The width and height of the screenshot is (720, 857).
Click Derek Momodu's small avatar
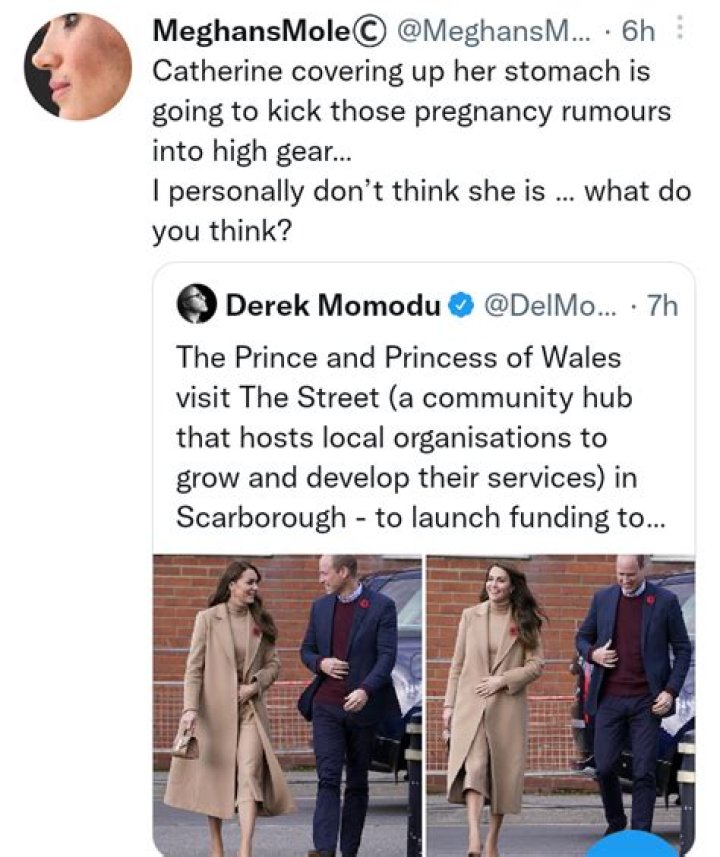(197, 304)
